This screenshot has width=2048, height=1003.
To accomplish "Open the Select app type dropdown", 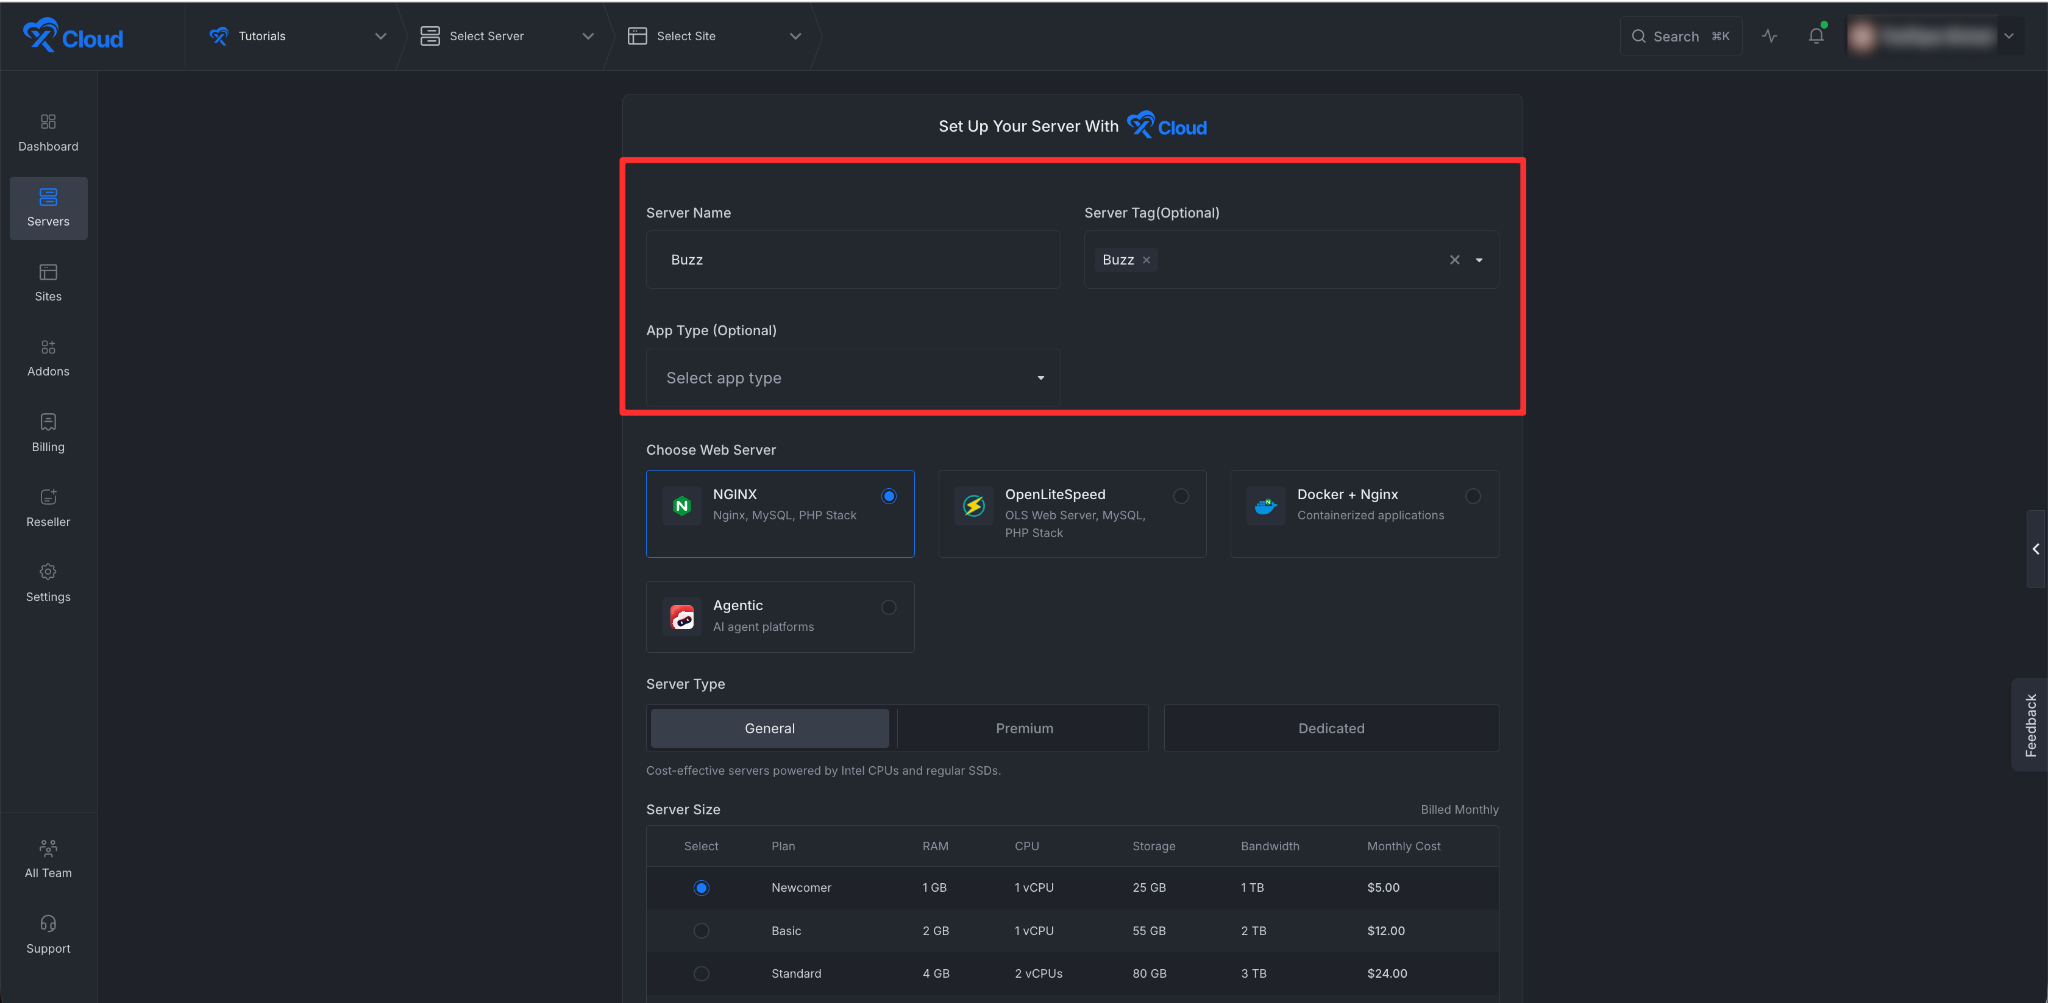I will [x=853, y=378].
